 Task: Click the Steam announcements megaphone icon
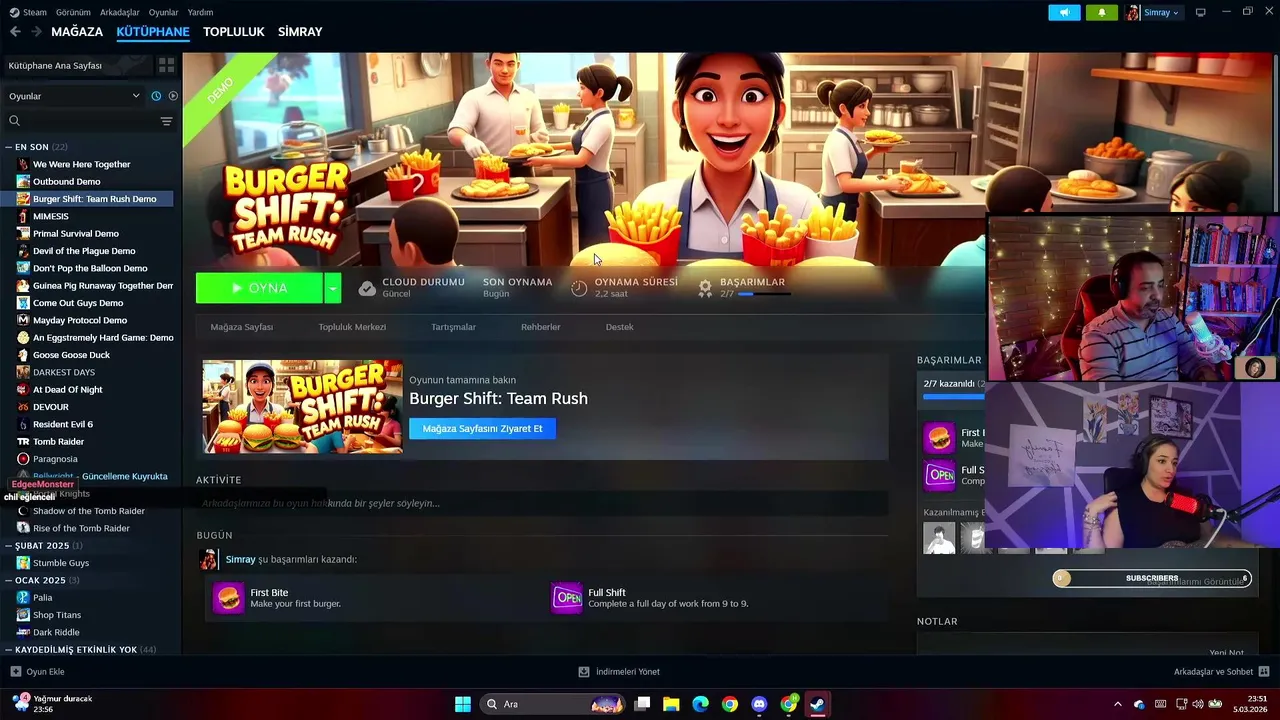click(x=1064, y=12)
